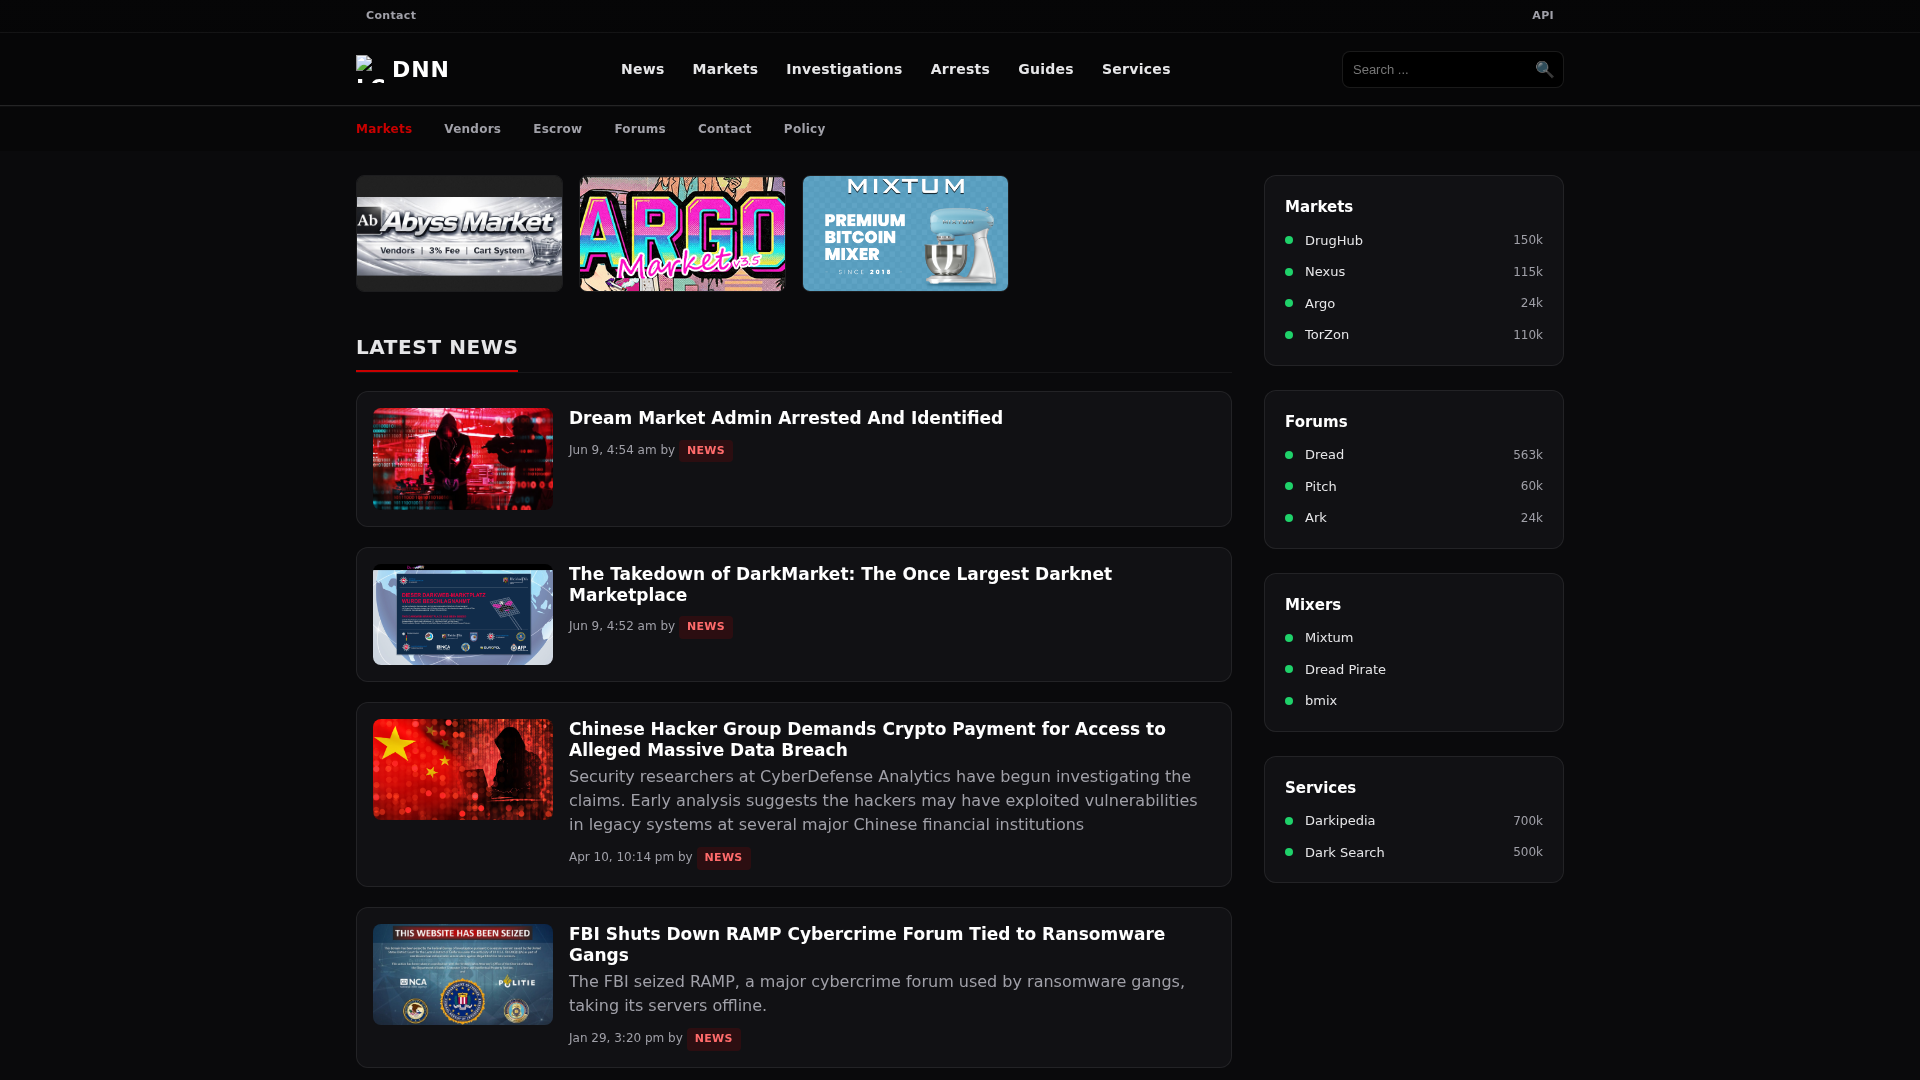Open The Takedown of DarkMarket headline
This screenshot has width=1920, height=1080.
(x=840, y=584)
